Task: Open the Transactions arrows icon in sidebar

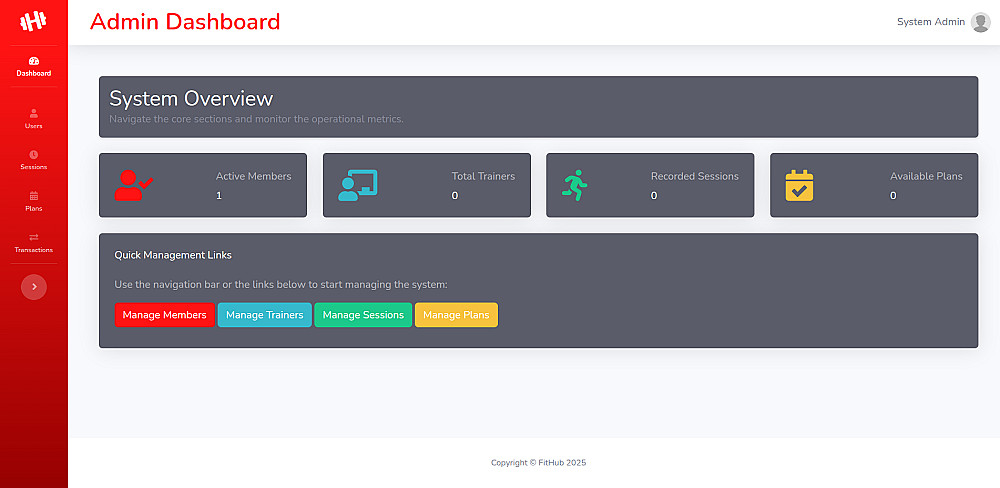Action: (34, 237)
